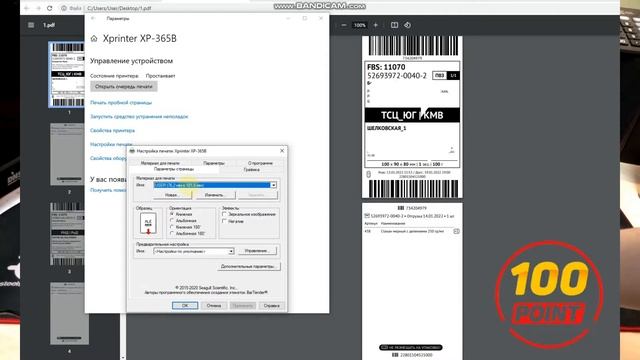Click the Открыть очередь печати button
This screenshot has width=640, height=360.
[x=124, y=87]
